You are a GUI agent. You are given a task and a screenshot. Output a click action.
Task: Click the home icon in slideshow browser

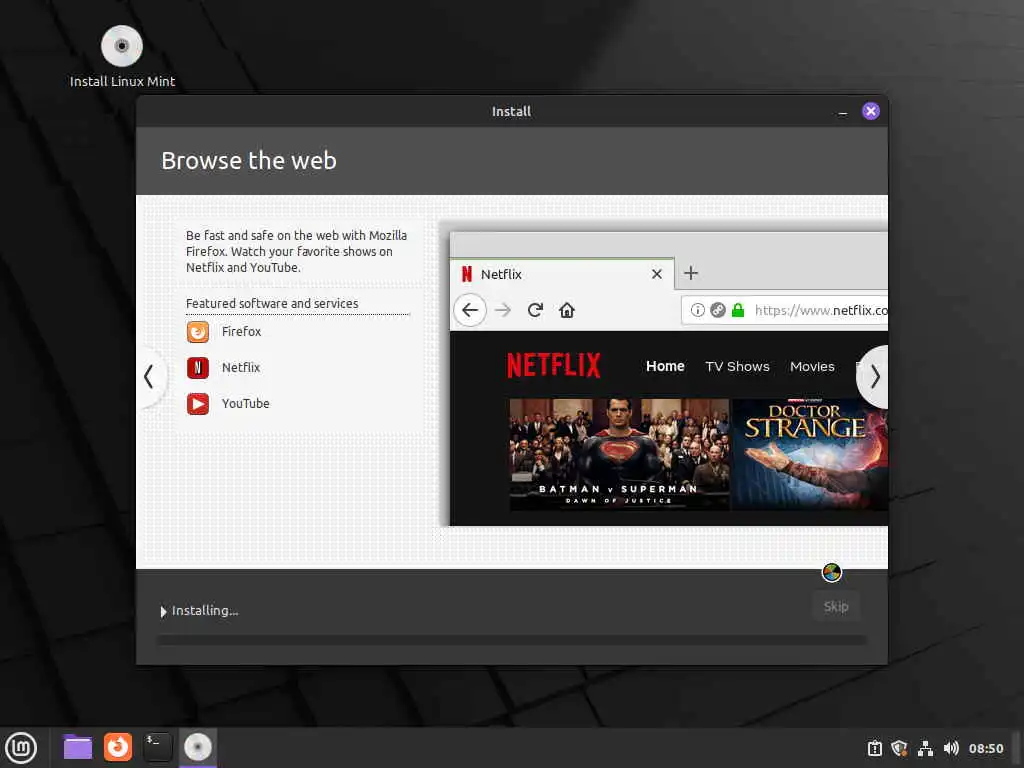567,310
